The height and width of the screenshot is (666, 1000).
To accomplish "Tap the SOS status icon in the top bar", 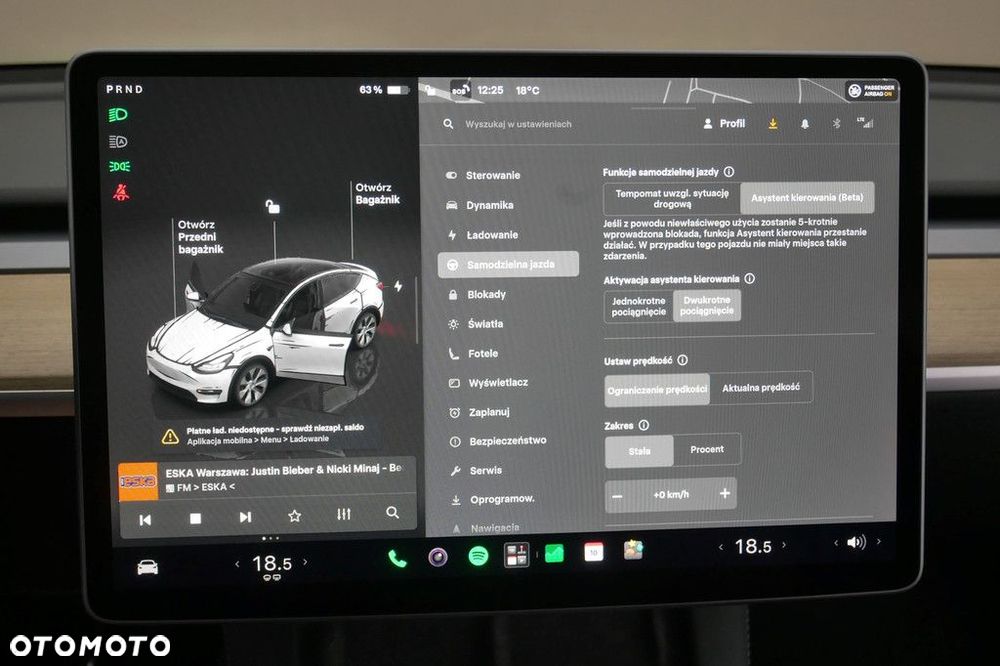I will click(460, 90).
